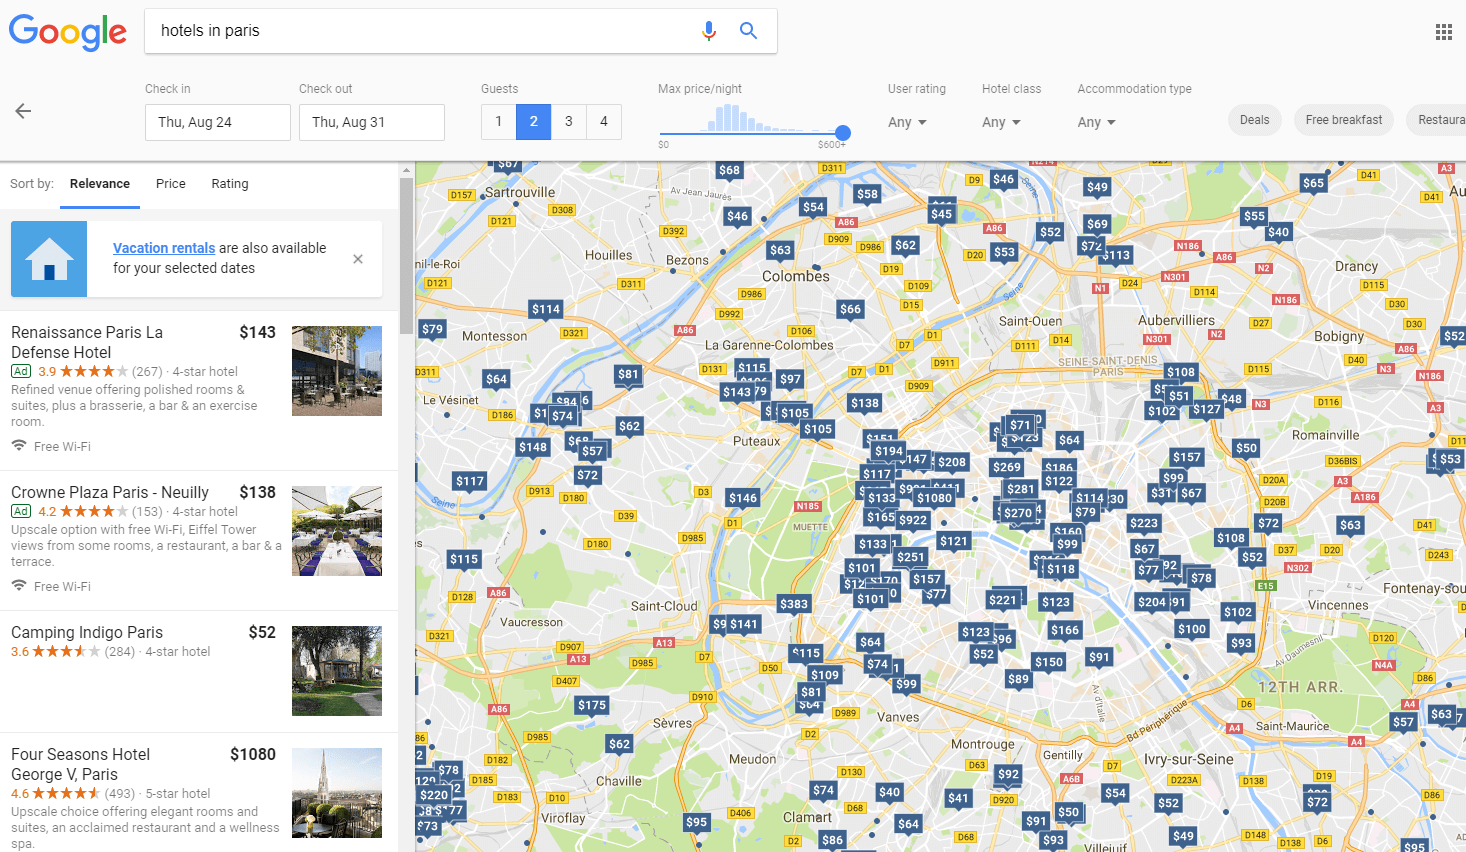1466x852 pixels.
Task: Enable the Deals filter
Action: 1254,119
